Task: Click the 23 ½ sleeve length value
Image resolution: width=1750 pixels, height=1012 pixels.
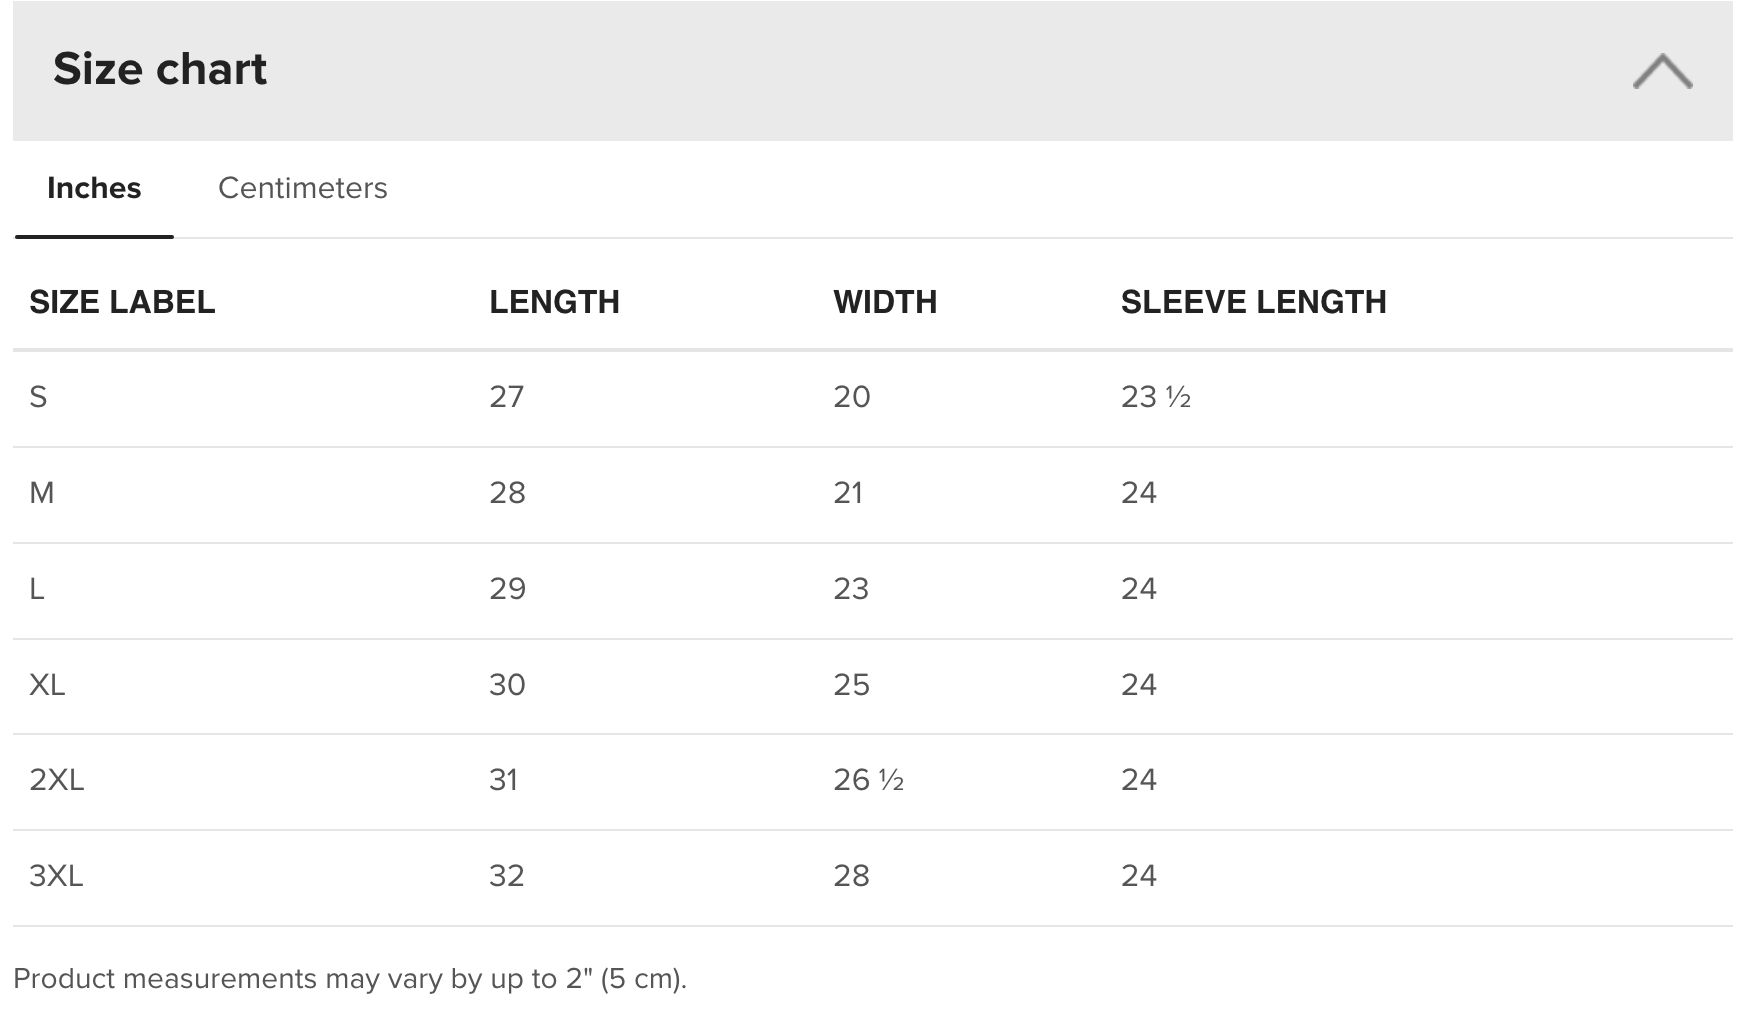Action: 1155,397
